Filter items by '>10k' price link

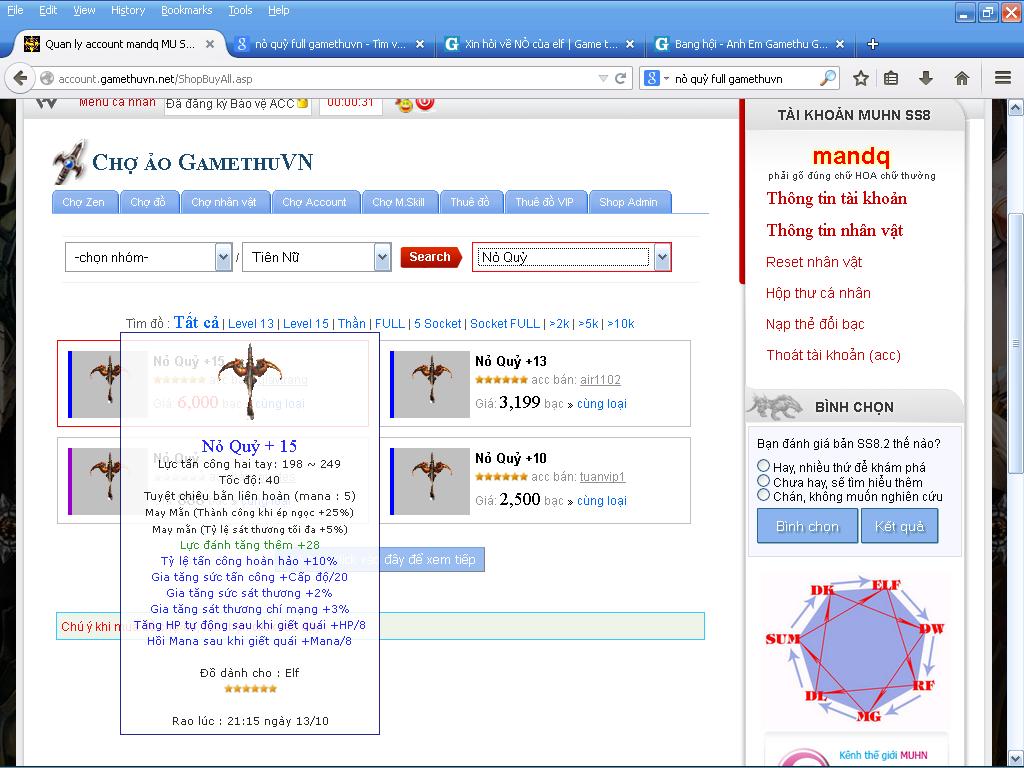click(620, 324)
